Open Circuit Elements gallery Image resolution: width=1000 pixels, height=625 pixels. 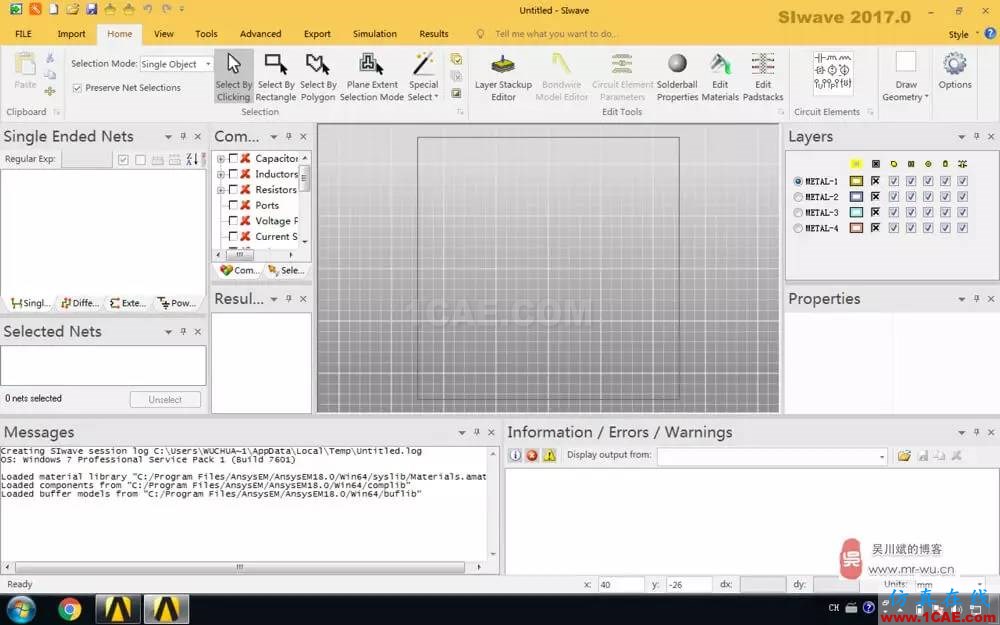[x=832, y=73]
